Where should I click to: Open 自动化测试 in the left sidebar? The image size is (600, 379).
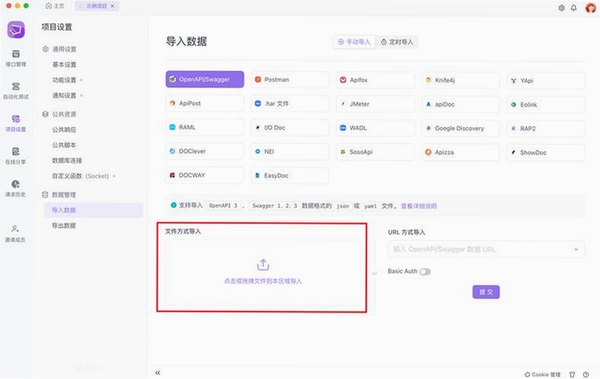16,91
